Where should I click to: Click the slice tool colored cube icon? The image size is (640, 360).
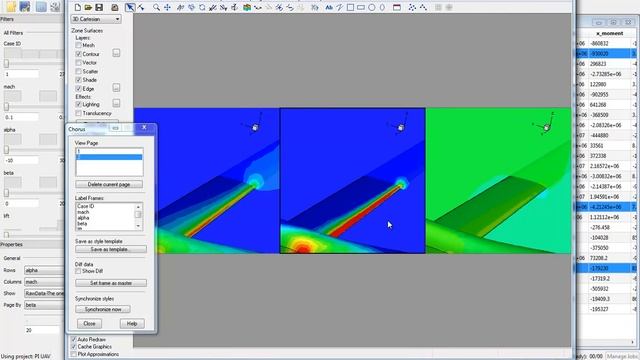pos(247,7)
